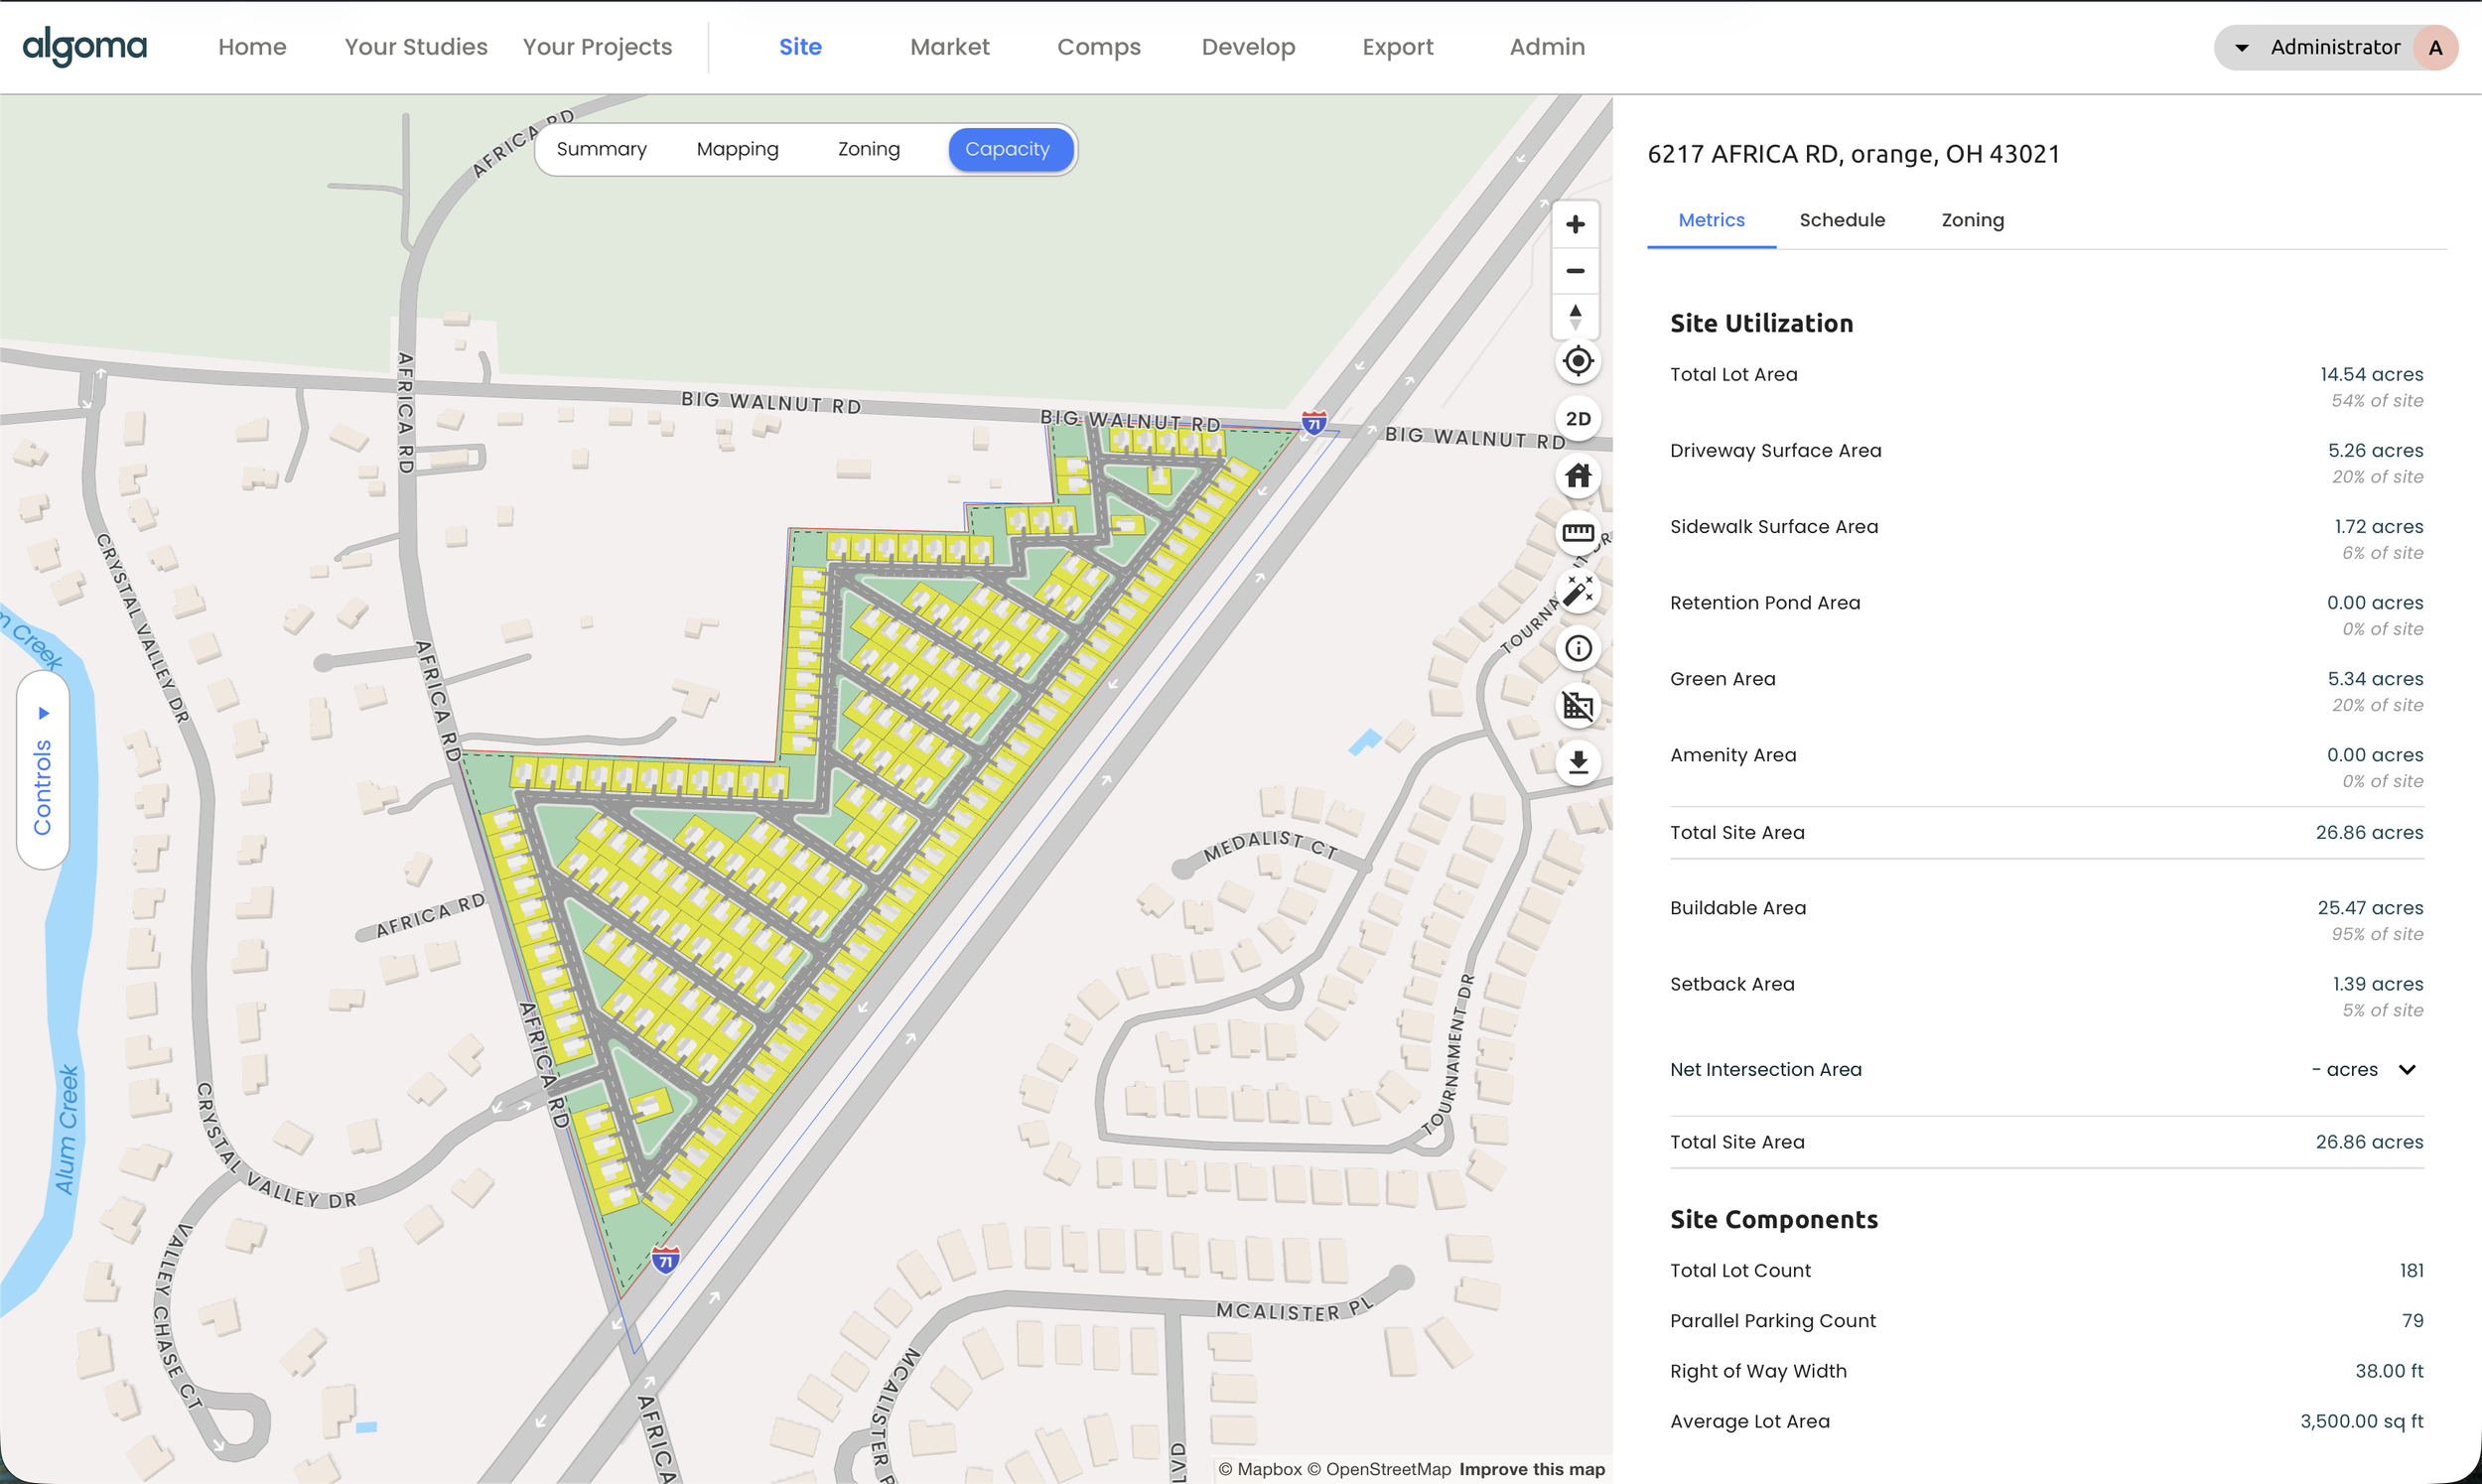2482x1484 pixels.
Task: Click the OpenStreetMap attribution text
Action: click(x=1386, y=1468)
